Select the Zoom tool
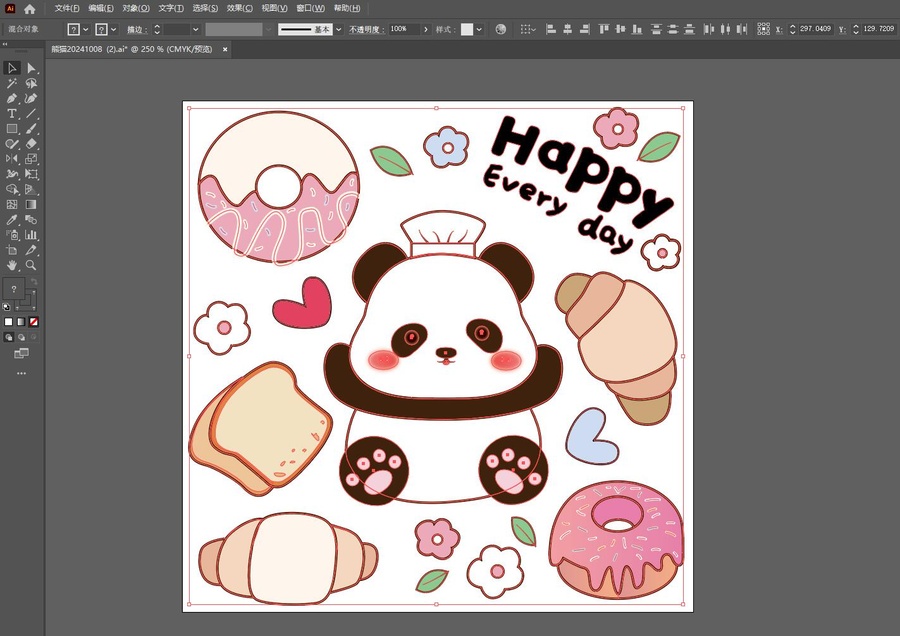Viewport: 900px width, 636px height. 32,265
